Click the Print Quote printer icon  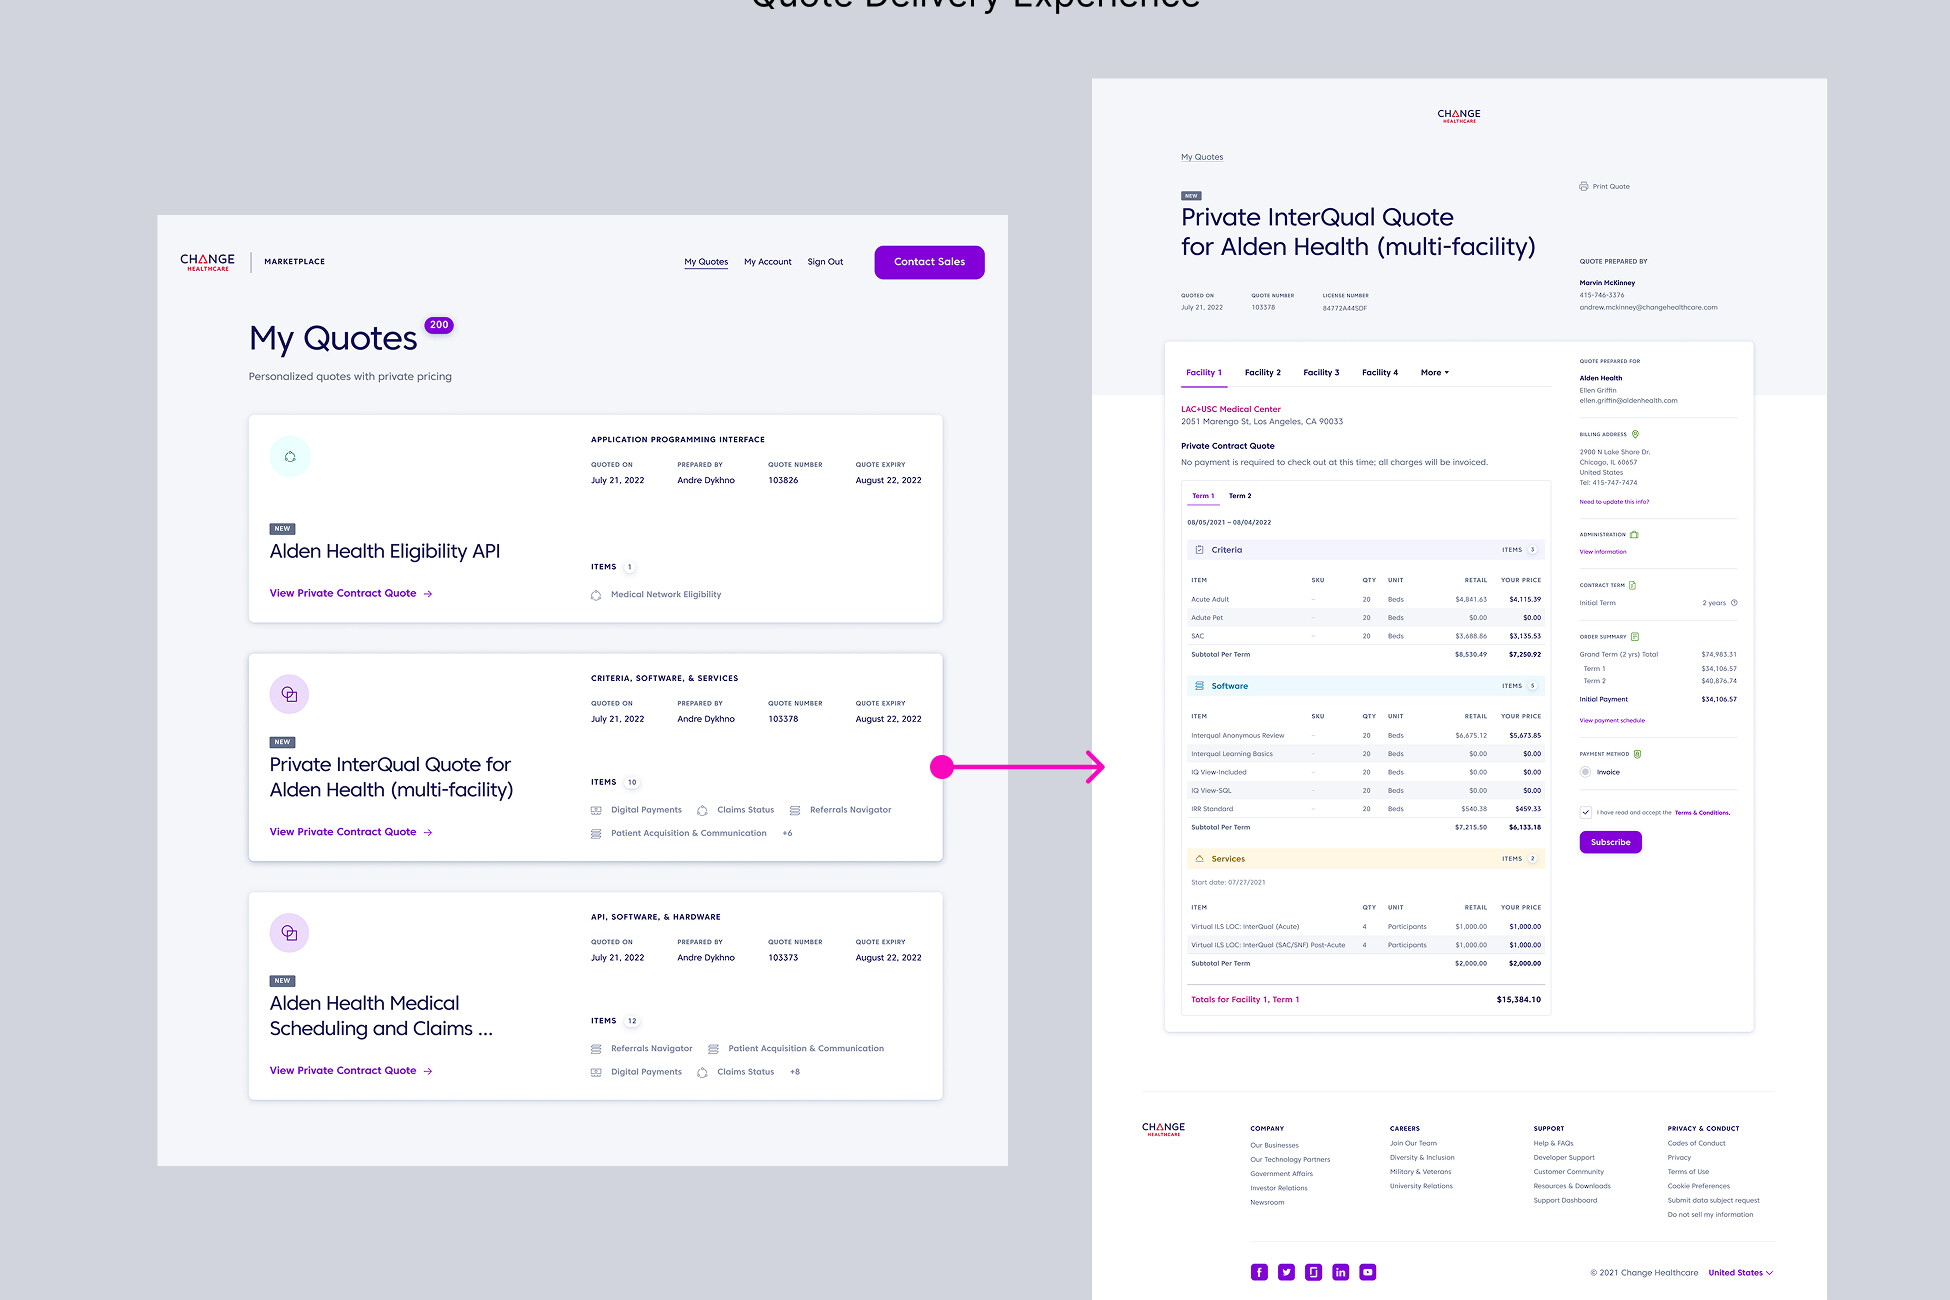coord(1583,186)
